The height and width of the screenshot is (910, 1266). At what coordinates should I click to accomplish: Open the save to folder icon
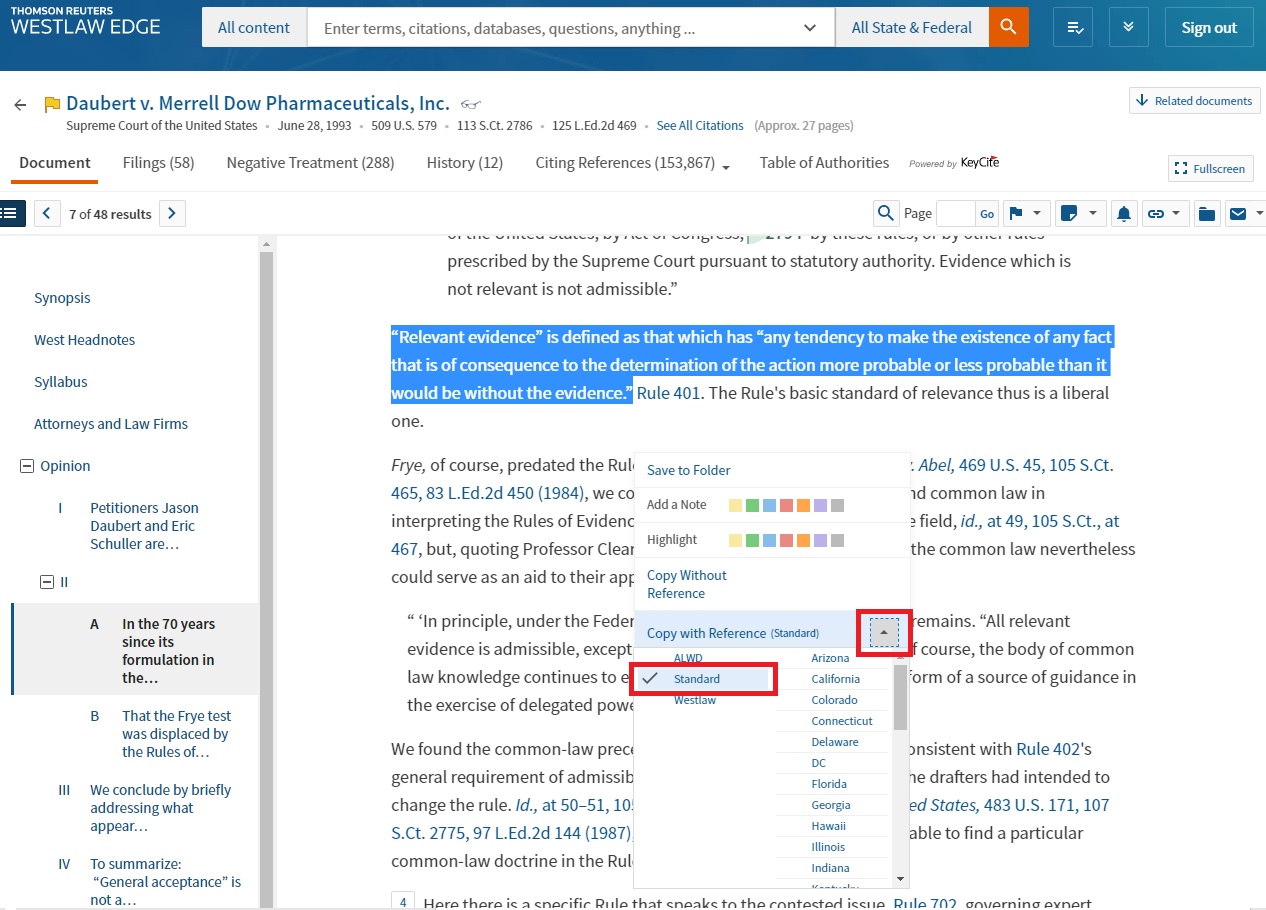[1207, 213]
